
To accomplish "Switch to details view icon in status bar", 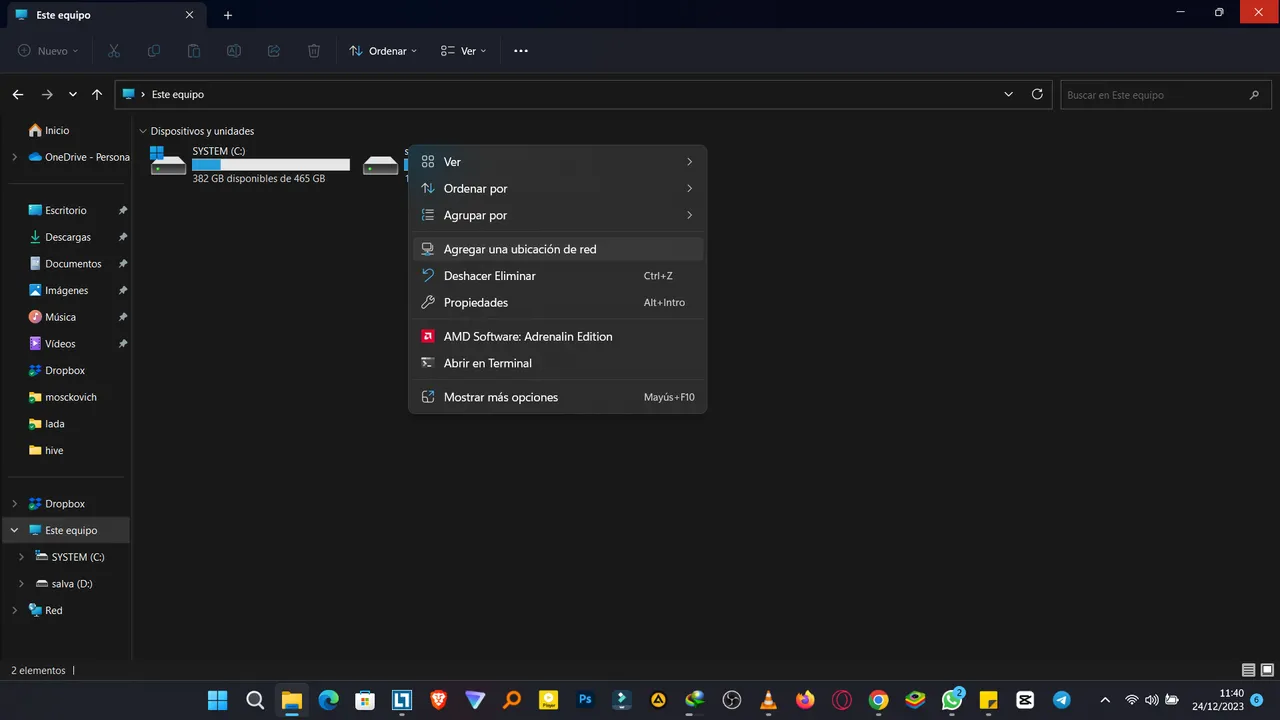I will 1248,670.
